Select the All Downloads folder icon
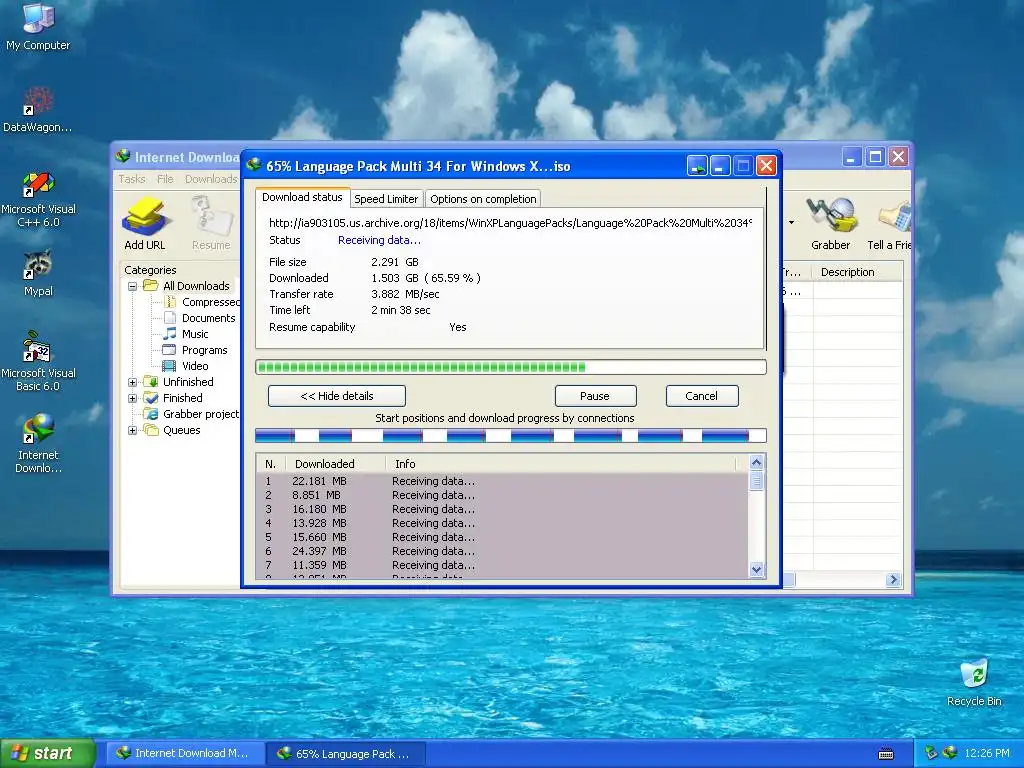The height and width of the screenshot is (768, 1024). 151,285
